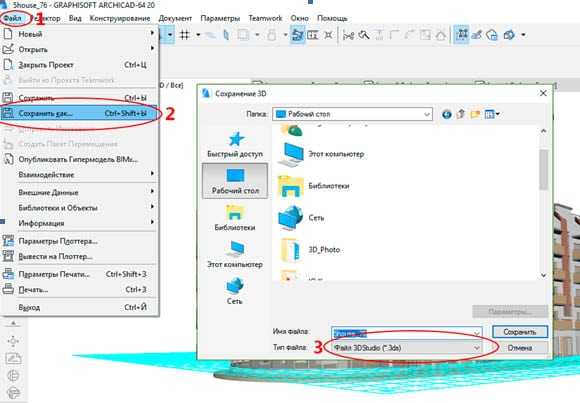This screenshot has height=403, width=580.
Task: Open the Вид menu
Action: [x=75, y=18]
